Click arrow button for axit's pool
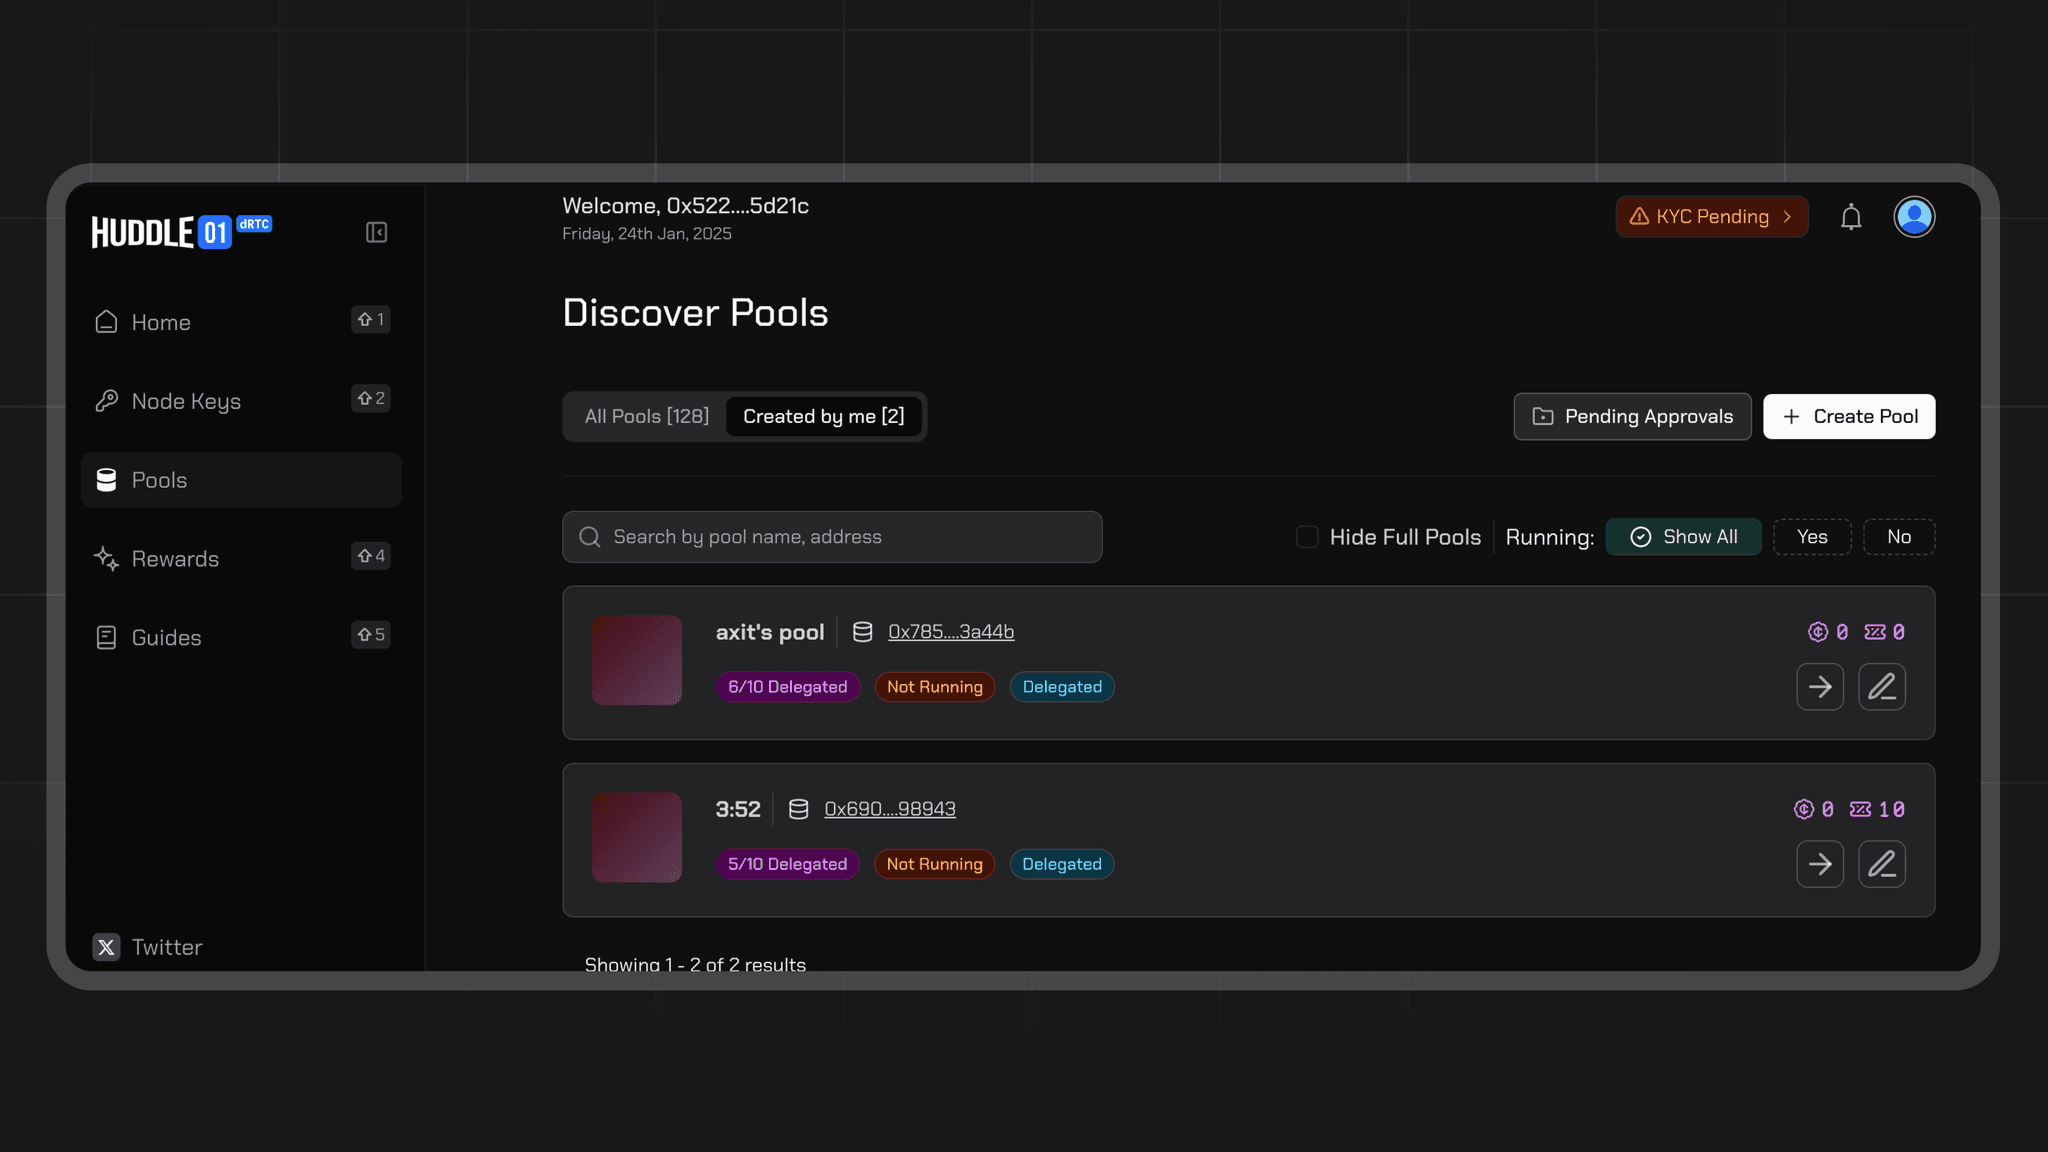The width and height of the screenshot is (2048, 1152). (x=1819, y=687)
